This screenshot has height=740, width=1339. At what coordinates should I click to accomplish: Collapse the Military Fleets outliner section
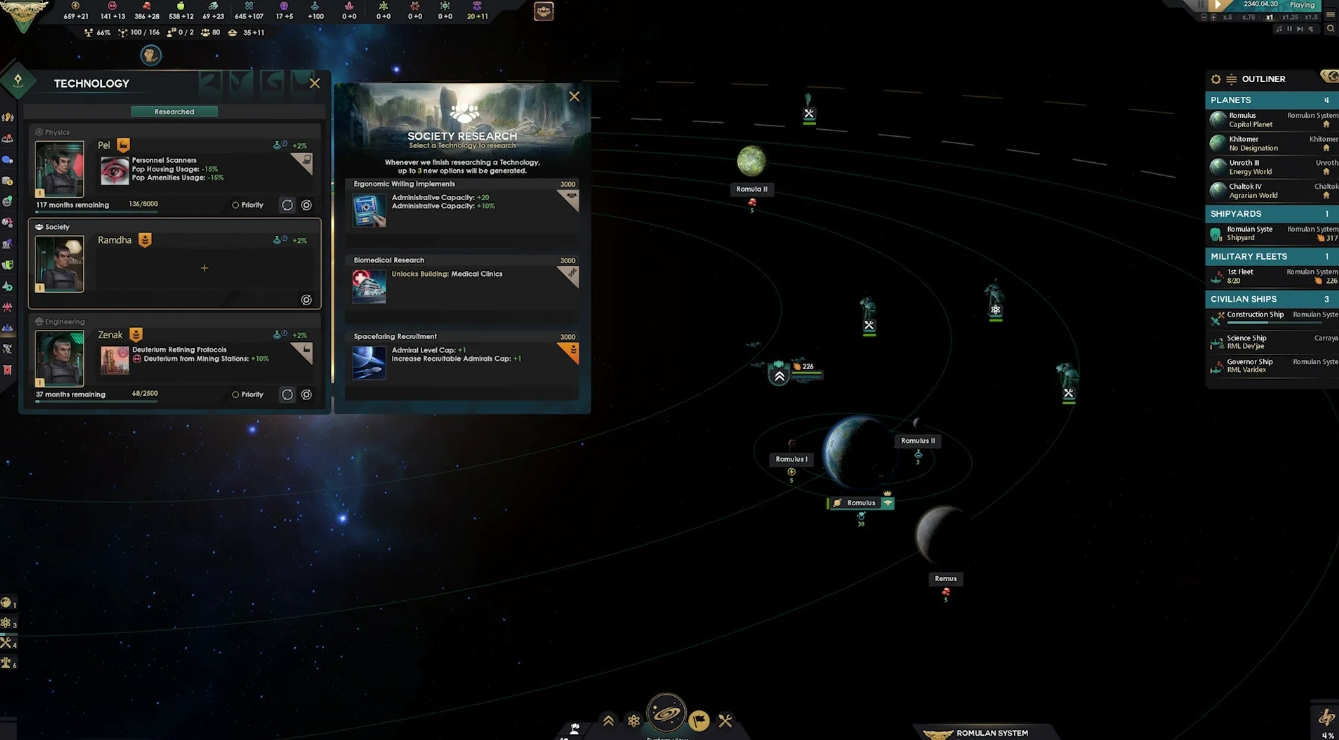1270,257
